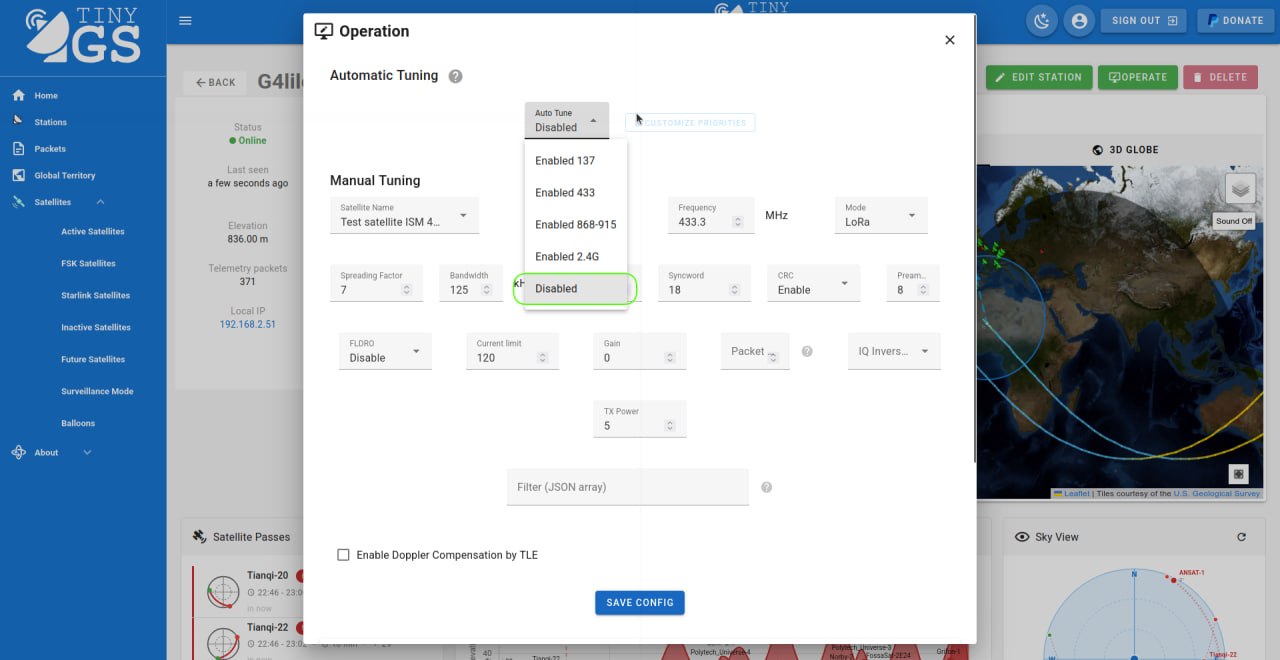Screen dimensions: 1280x660
Task: Click the Global Territory sidebar icon
Action: tap(18, 175)
